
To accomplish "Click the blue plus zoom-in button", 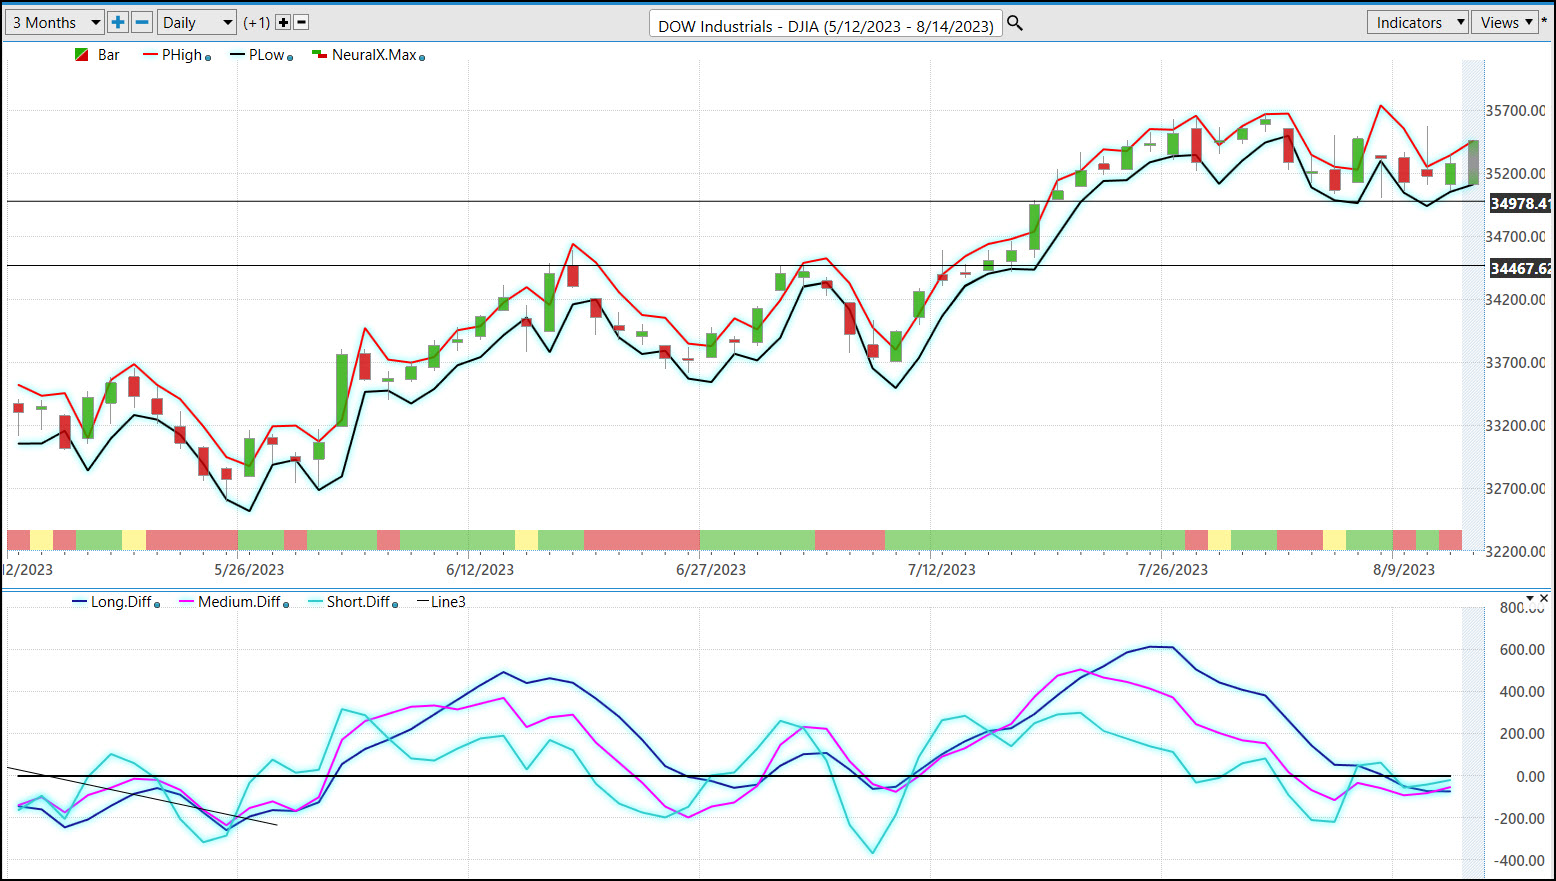I will click(x=118, y=22).
